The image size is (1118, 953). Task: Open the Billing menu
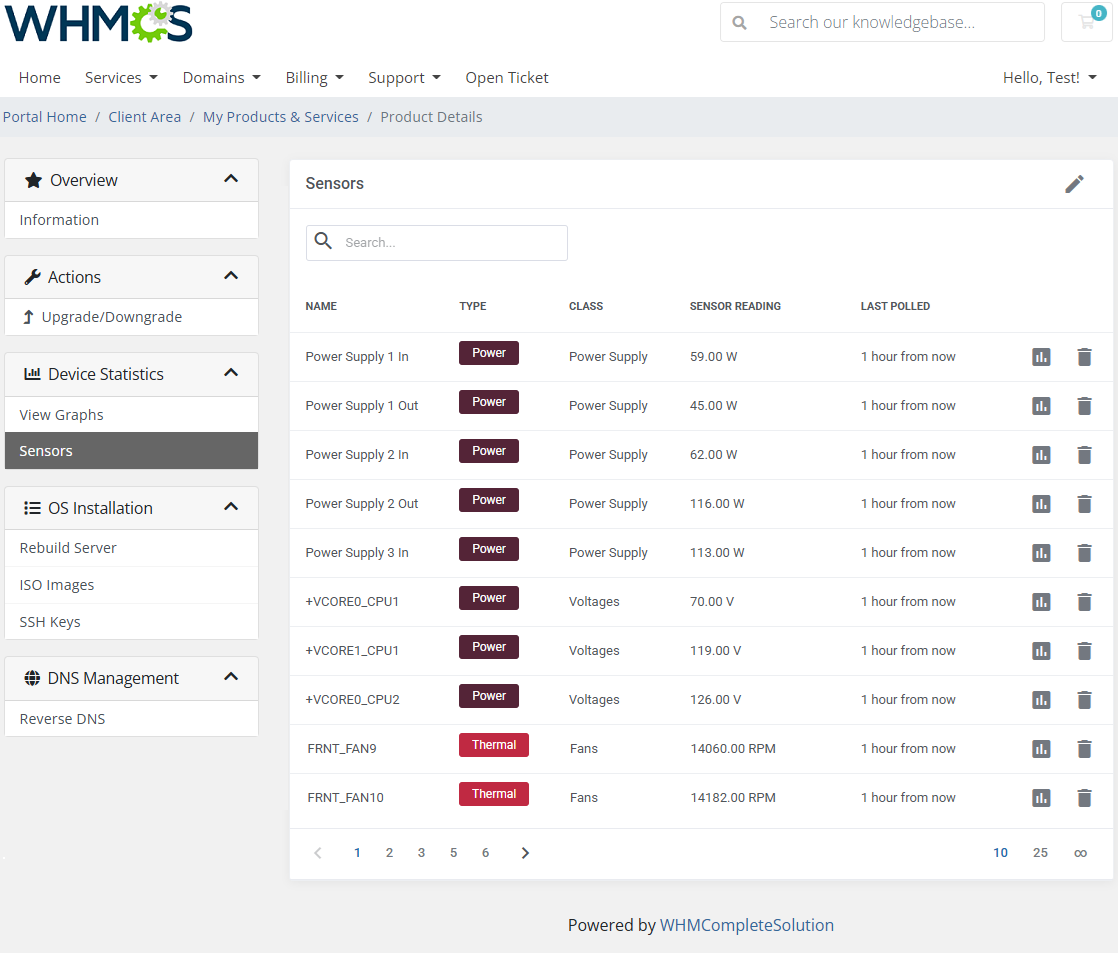click(314, 78)
